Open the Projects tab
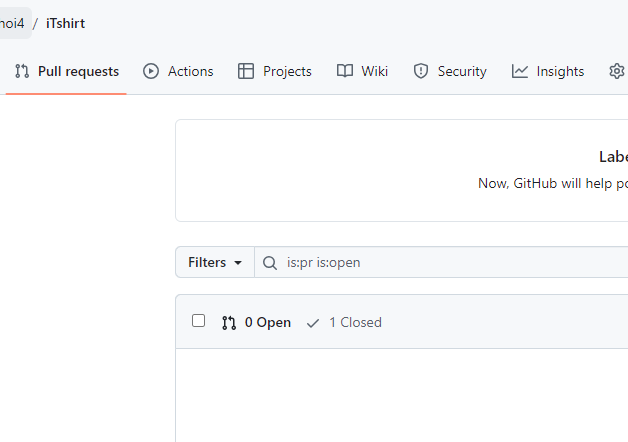This screenshot has width=628, height=442. pyautogui.click(x=275, y=71)
